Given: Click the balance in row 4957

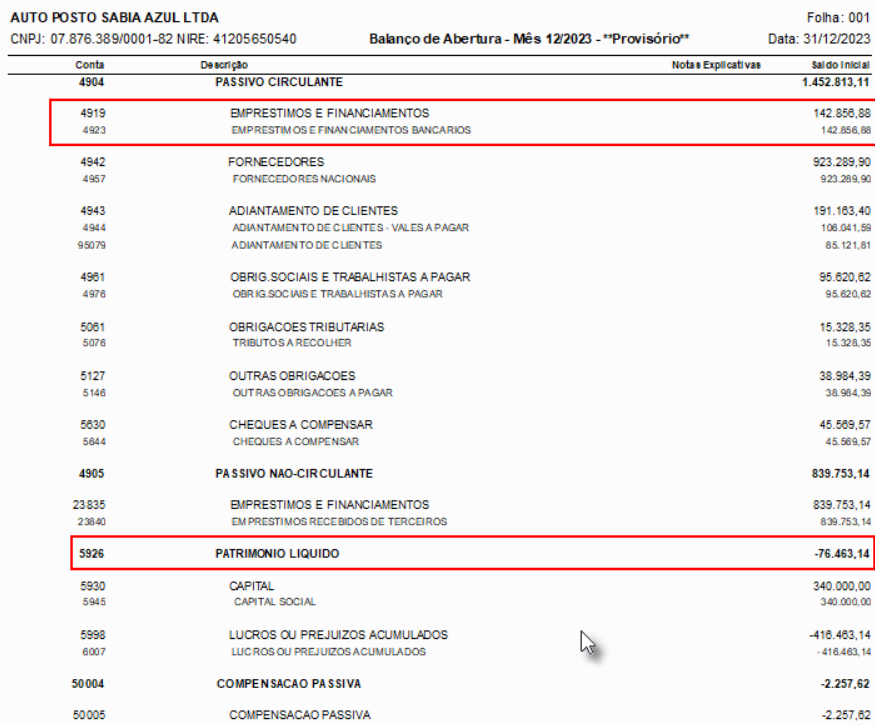Looking at the screenshot, I should (x=845, y=179).
